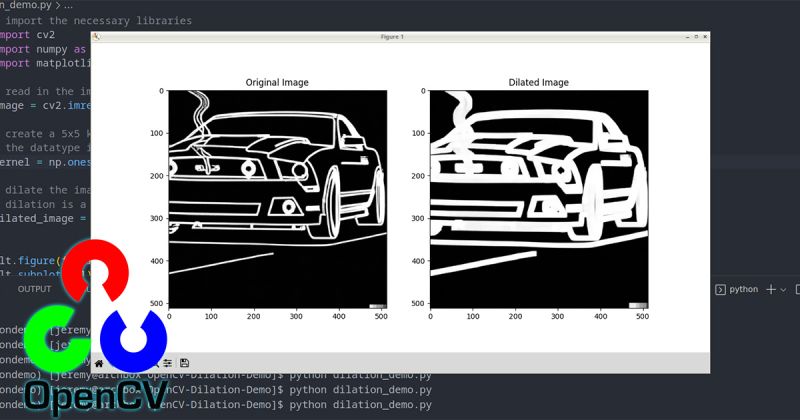Screen dimensions: 800x420
Task: Click inside the Original Image plot
Action: pos(278,200)
